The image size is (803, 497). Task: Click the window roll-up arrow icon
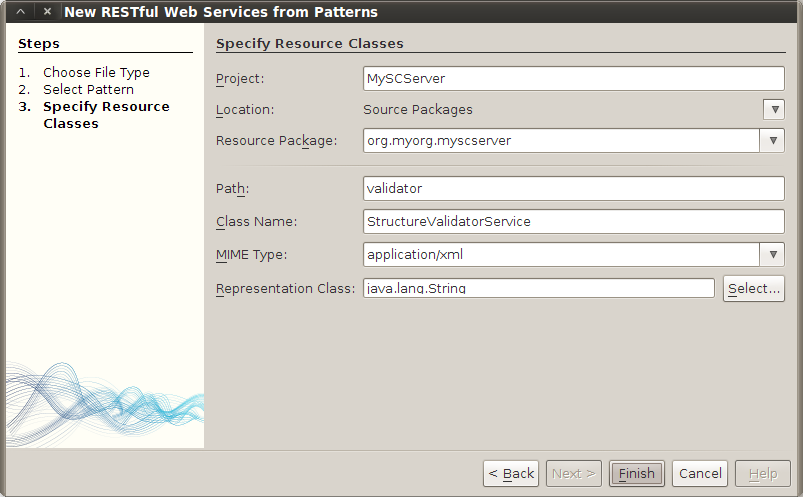[x=20, y=12]
